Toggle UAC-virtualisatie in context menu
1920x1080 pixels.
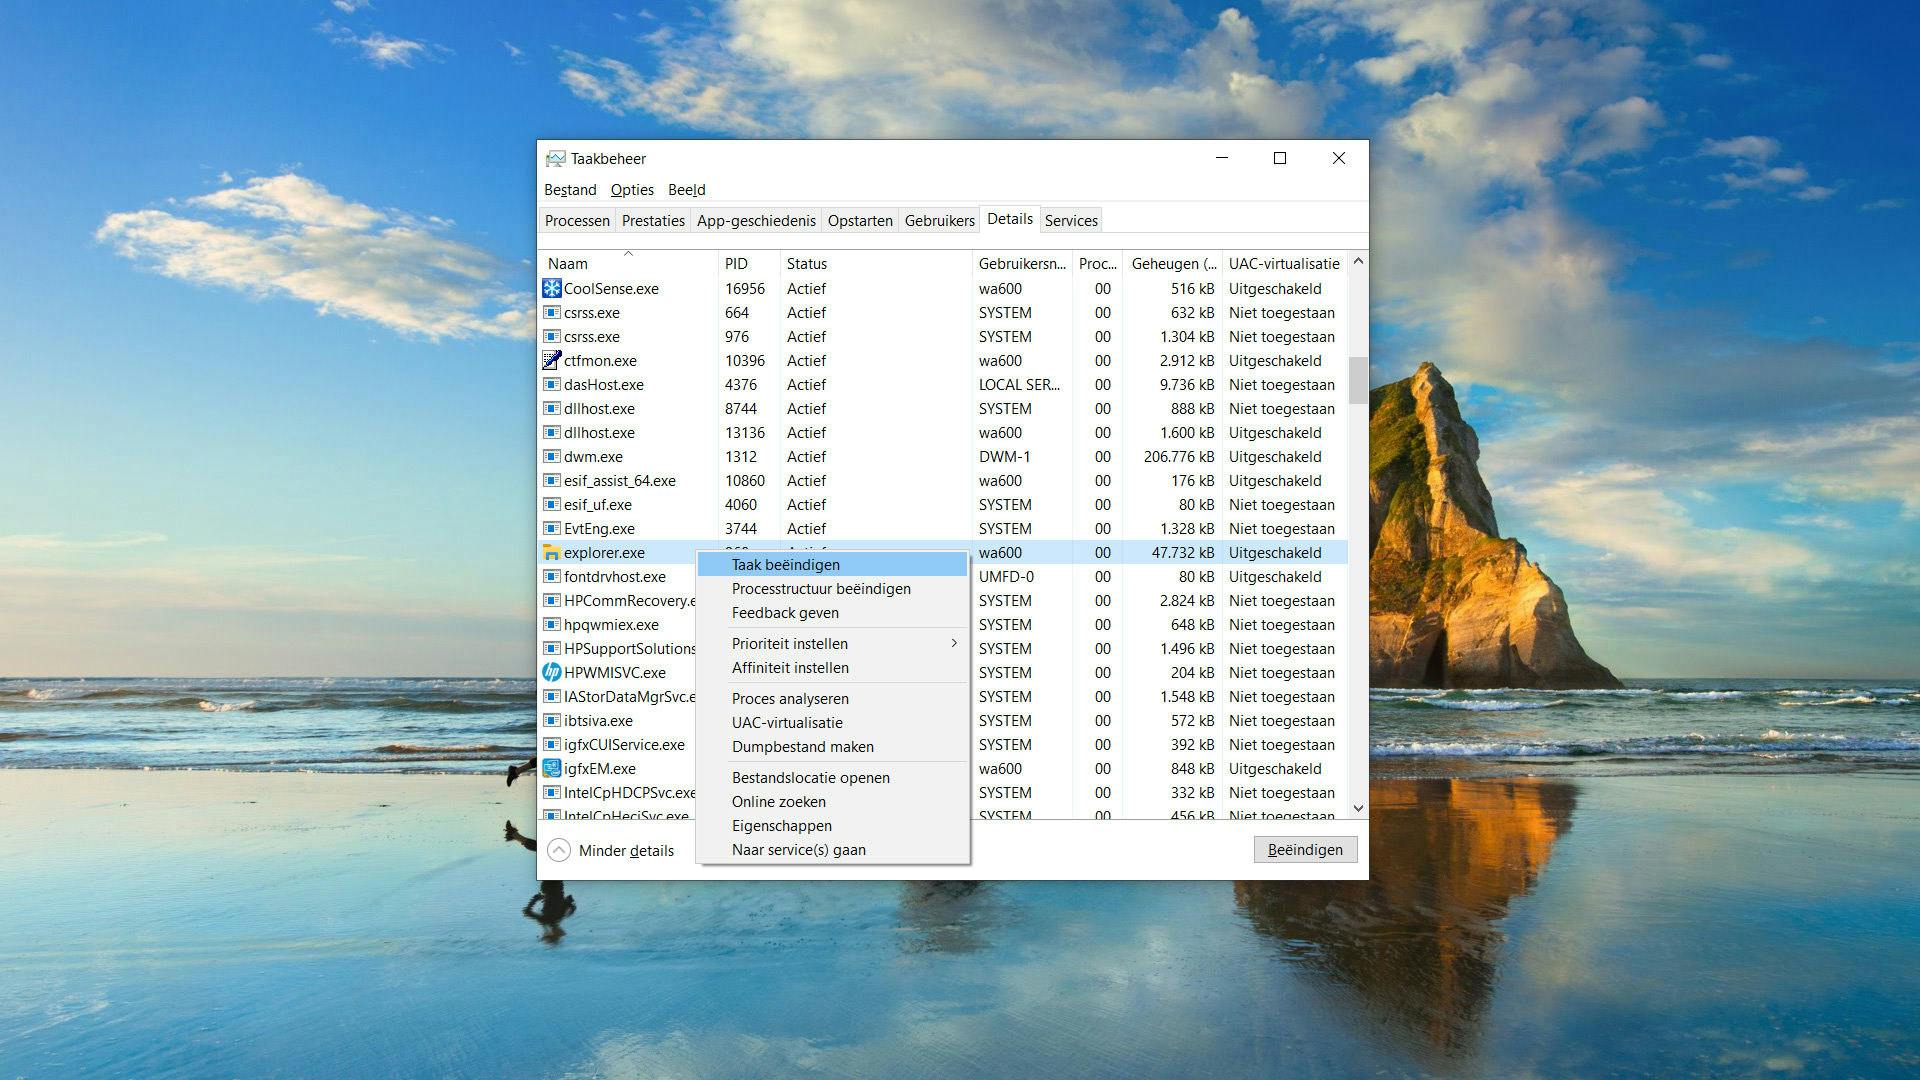(787, 723)
